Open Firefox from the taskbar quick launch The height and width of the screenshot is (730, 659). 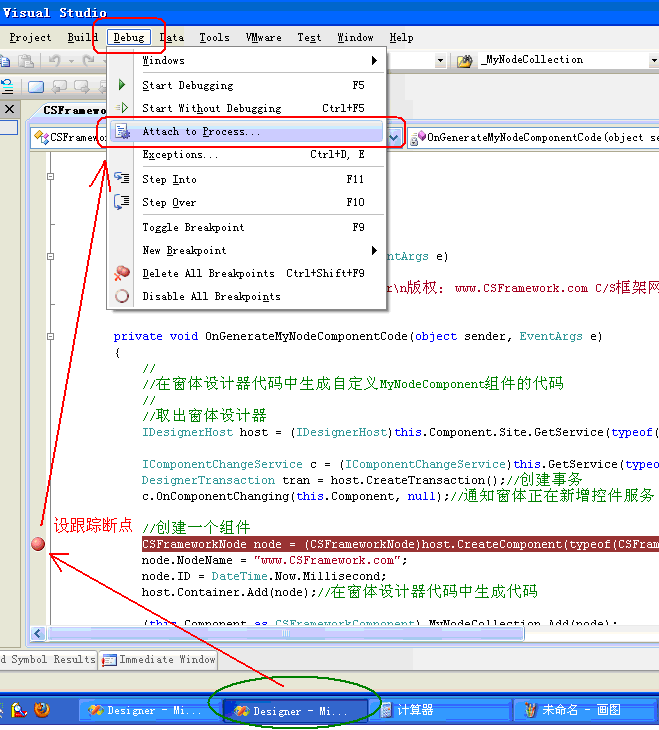(x=41, y=710)
